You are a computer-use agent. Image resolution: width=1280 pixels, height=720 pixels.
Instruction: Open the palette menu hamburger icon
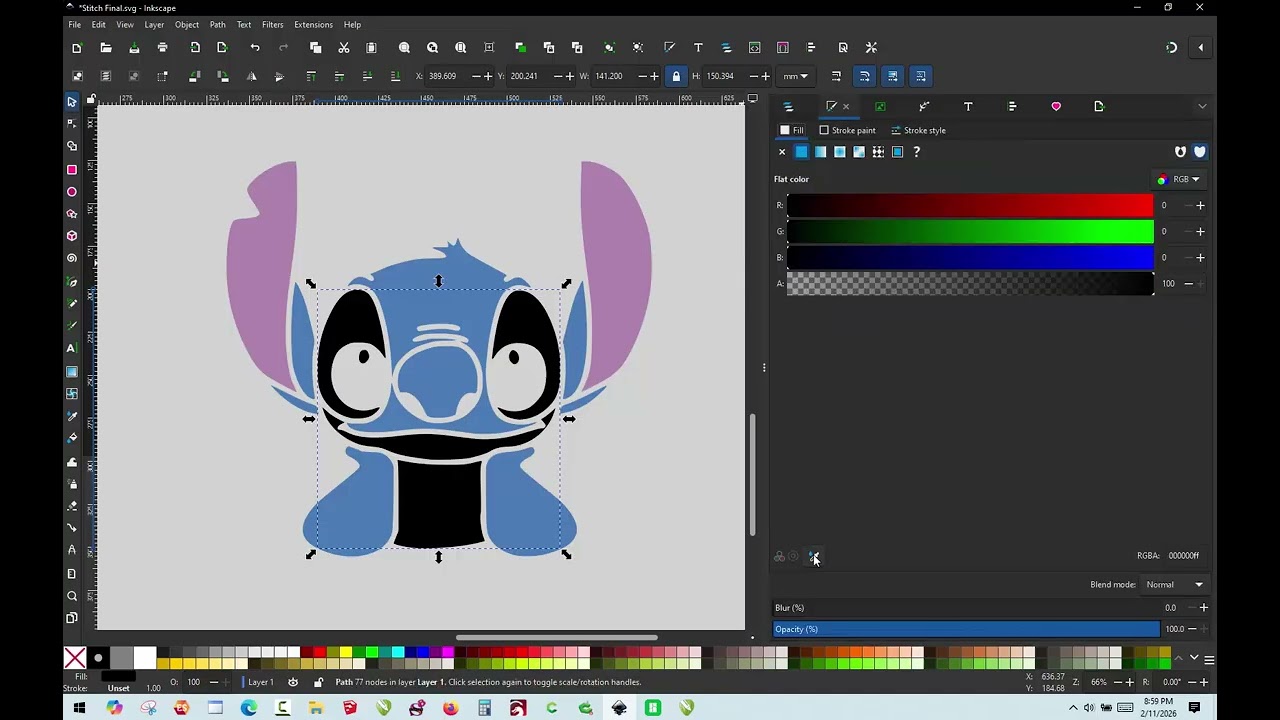pyautogui.click(x=1209, y=659)
